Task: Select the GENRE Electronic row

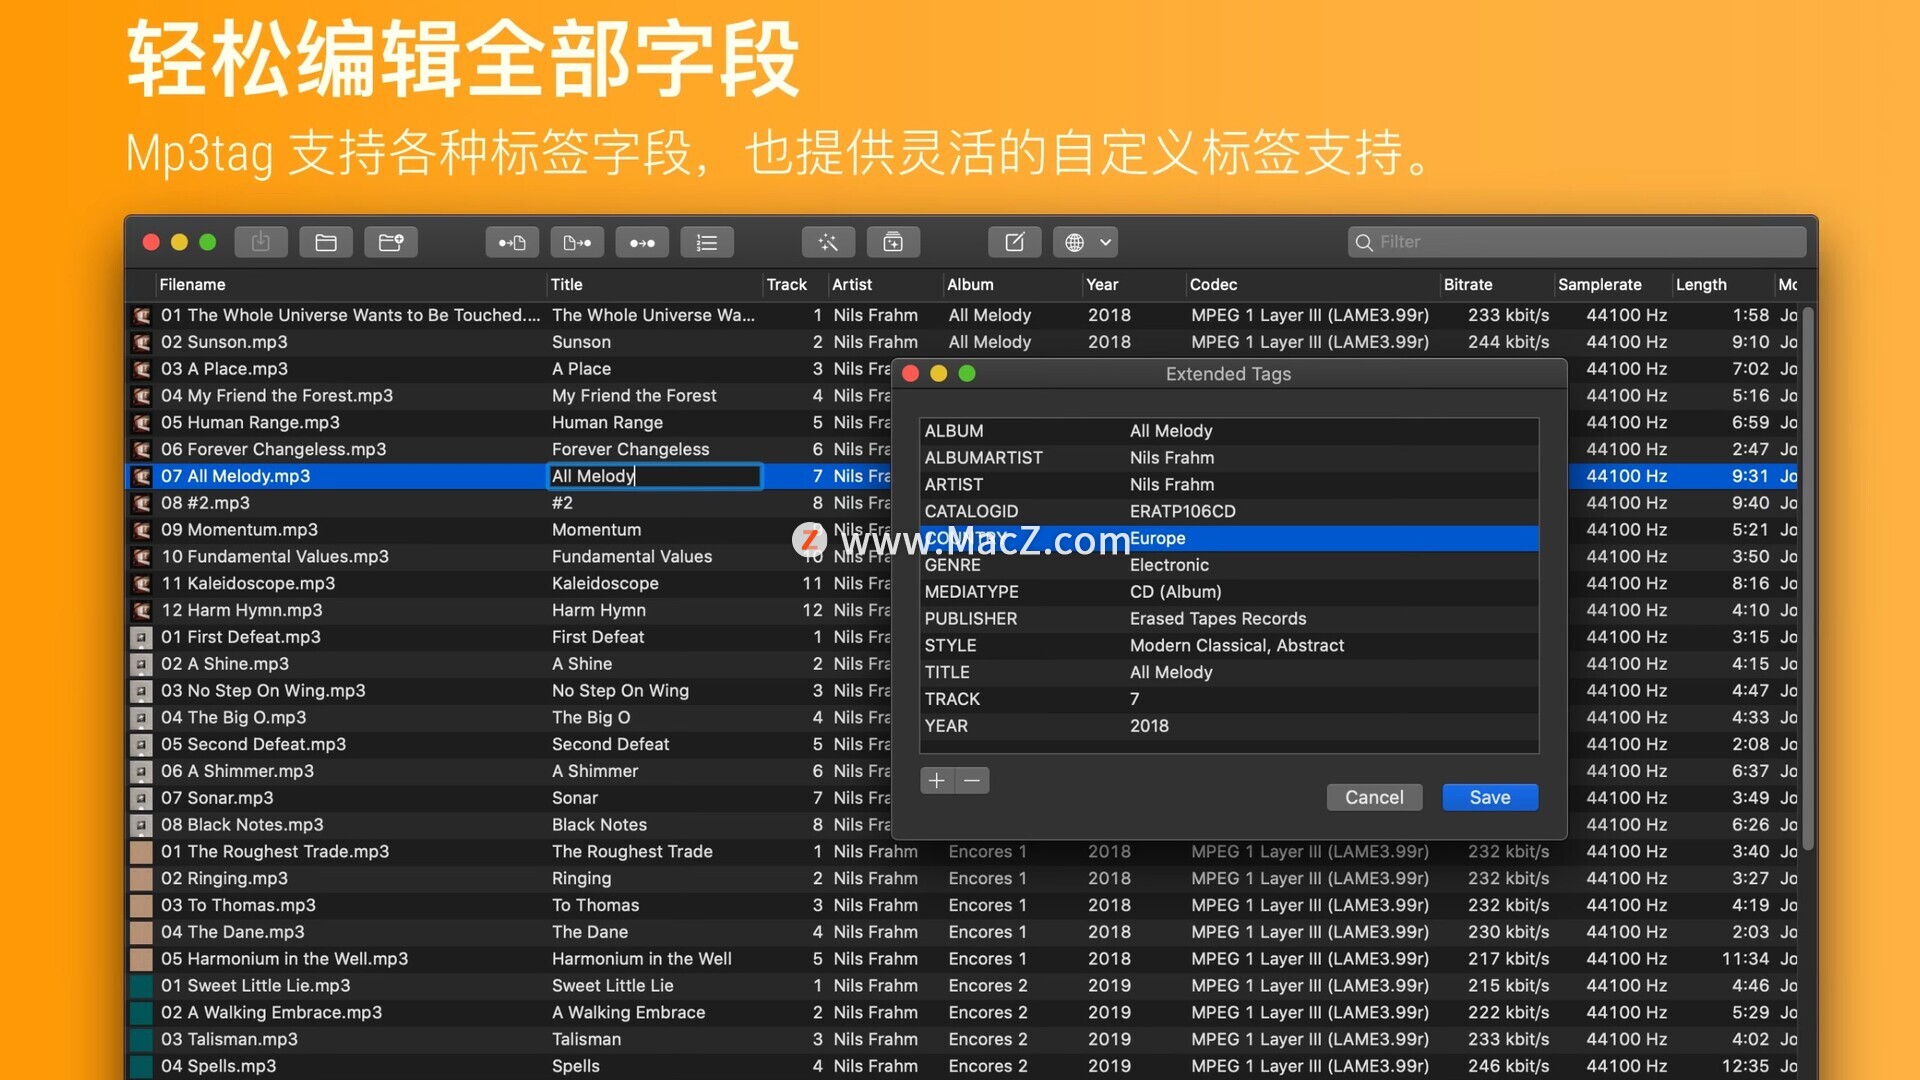Action: point(1228,565)
